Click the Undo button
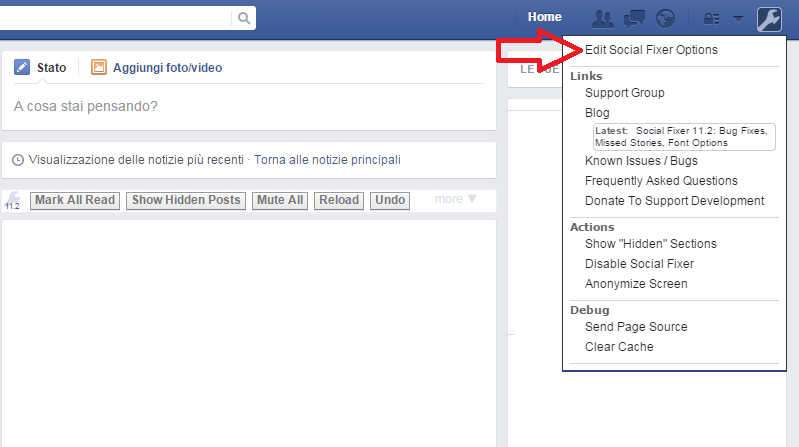 (390, 200)
